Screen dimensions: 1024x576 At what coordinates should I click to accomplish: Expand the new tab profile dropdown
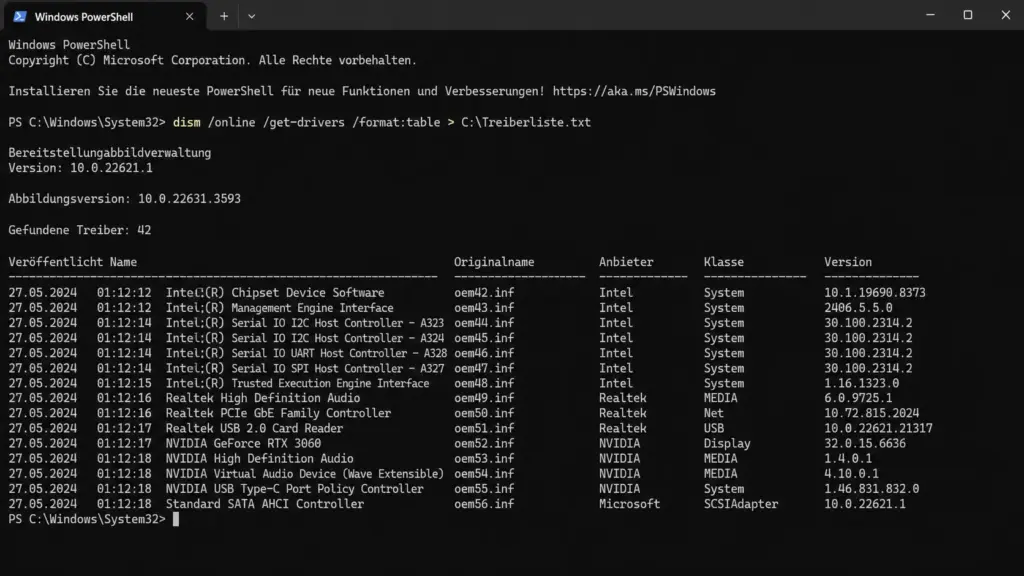coord(251,16)
